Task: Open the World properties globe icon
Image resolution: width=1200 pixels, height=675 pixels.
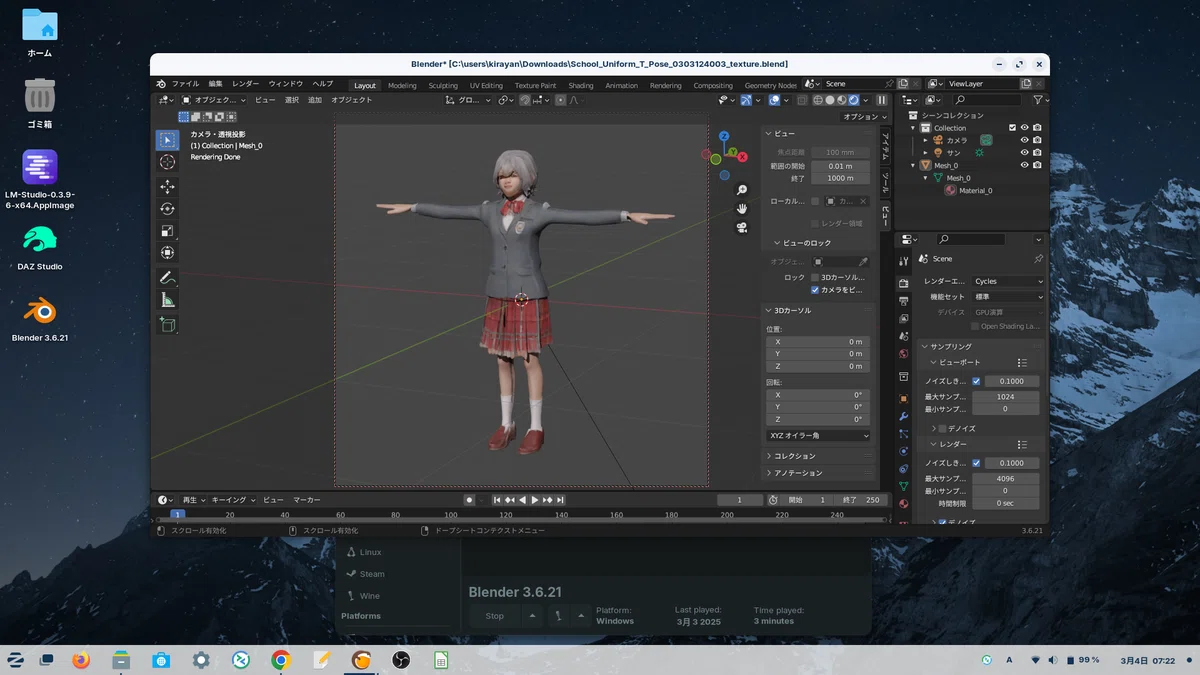Action: [904, 353]
